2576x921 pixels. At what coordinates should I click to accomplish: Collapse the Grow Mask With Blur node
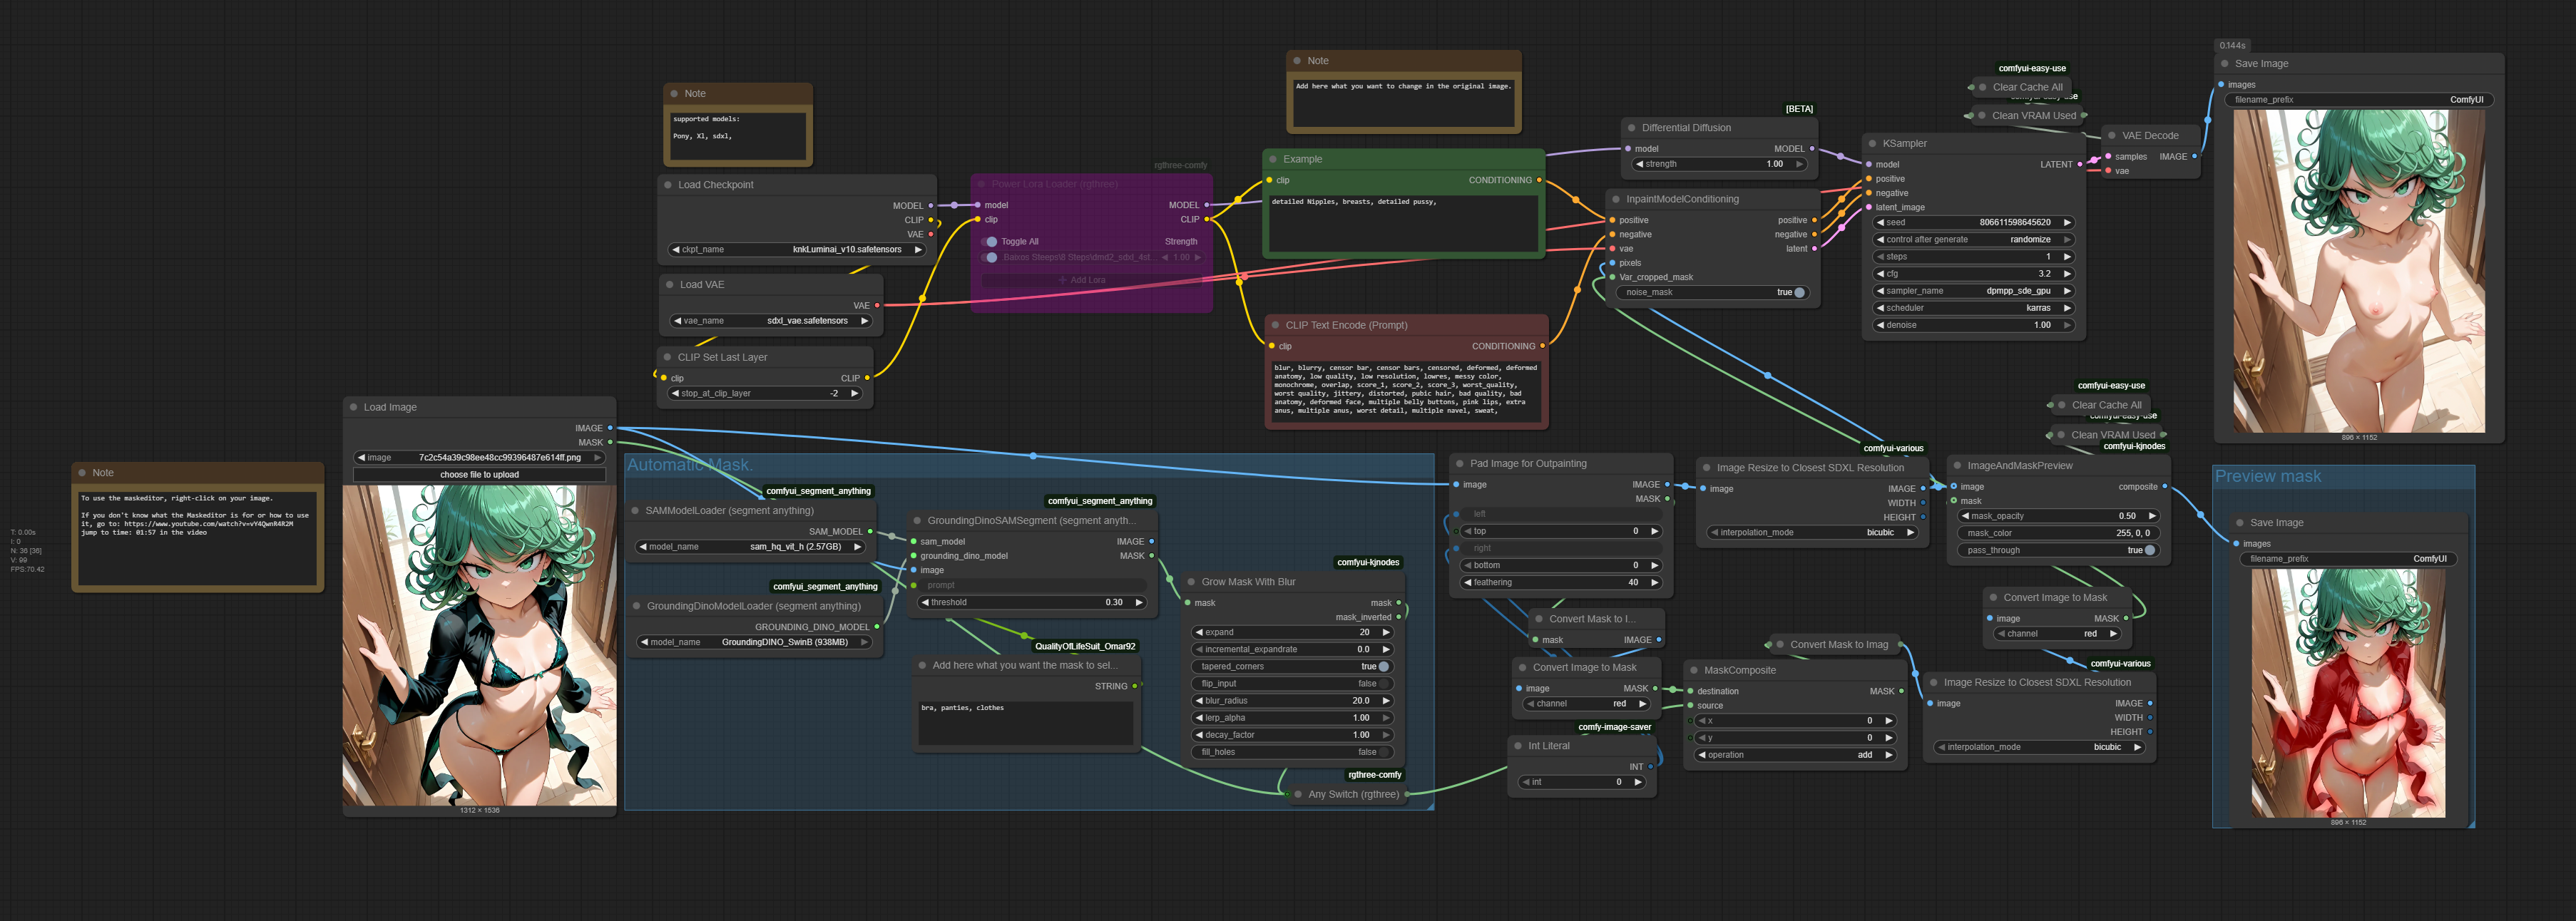(x=1191, y=582)
